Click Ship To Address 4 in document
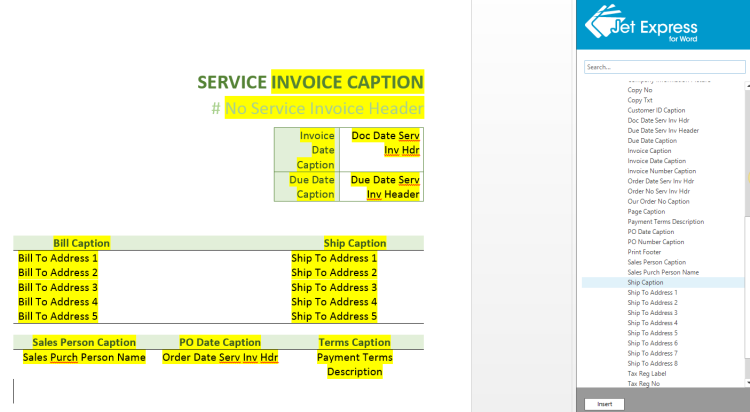750x412 pixels. pos(334,301)
